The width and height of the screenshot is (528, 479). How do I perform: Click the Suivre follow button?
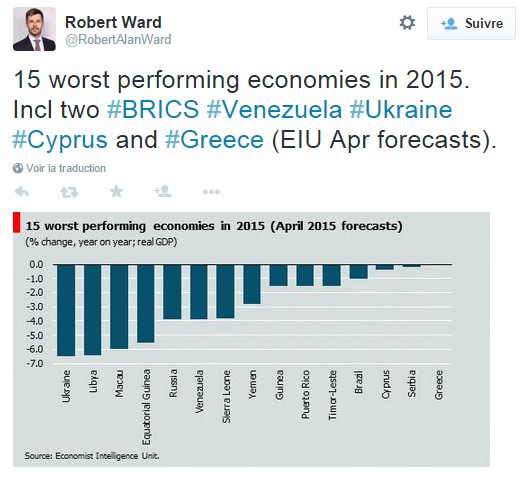[x=471, y=24]
